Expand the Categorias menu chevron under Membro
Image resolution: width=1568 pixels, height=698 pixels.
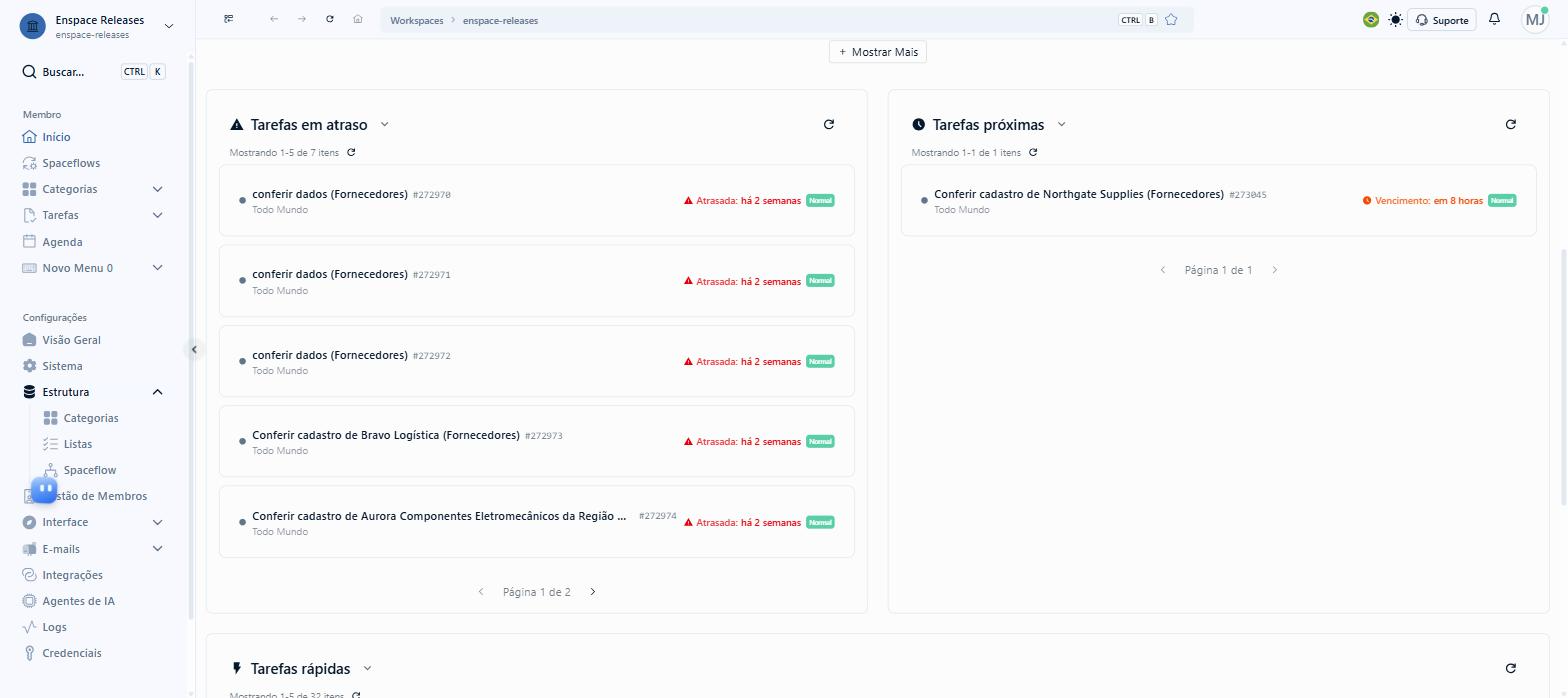(157, 189)
